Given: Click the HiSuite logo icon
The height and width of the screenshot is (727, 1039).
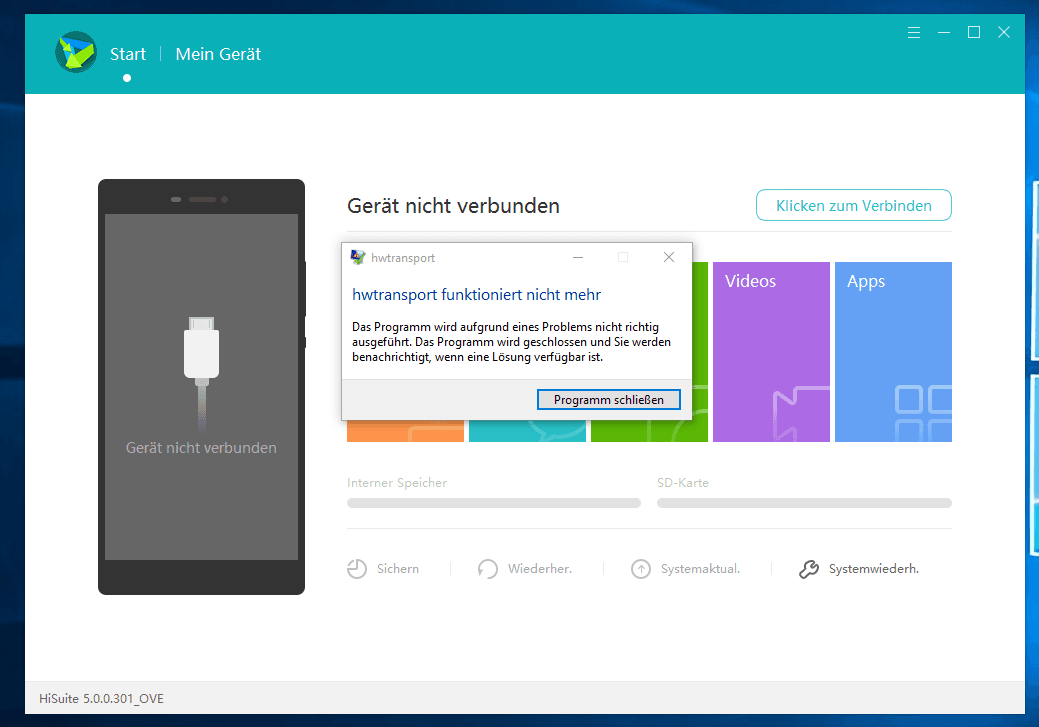Looking at the screenshot, I should pos(76,53).
